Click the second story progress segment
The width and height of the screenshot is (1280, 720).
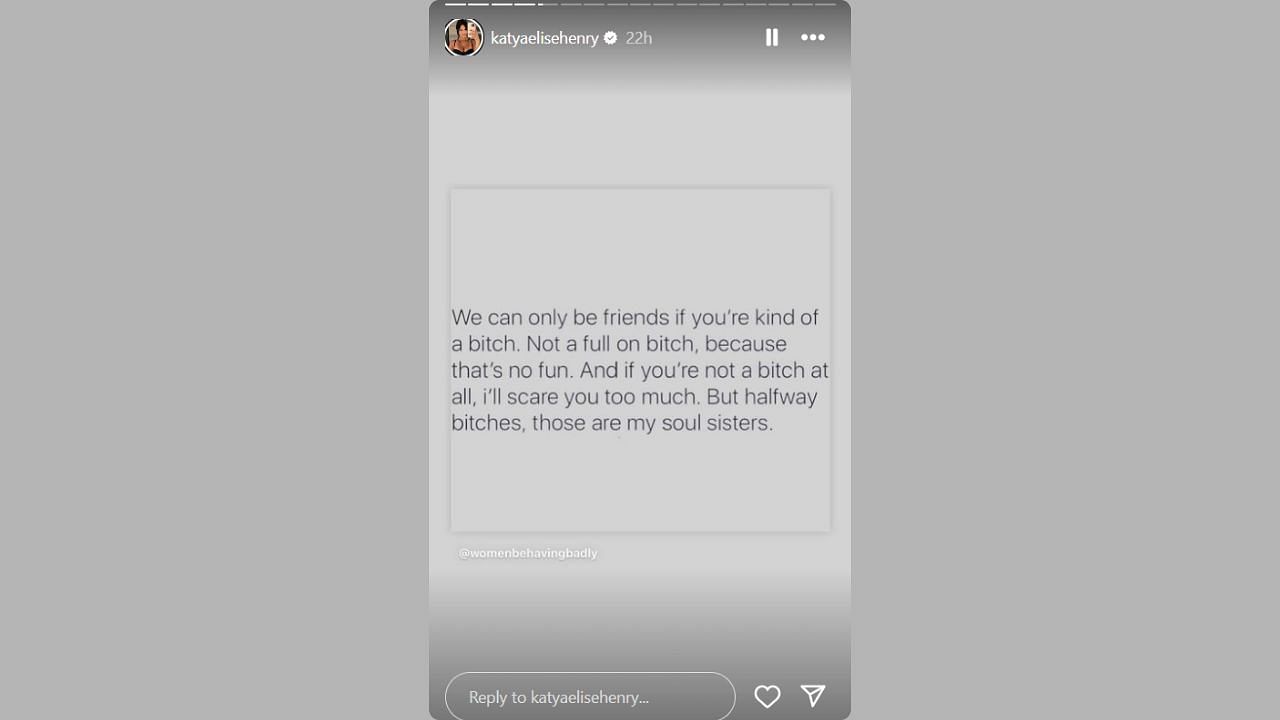tap(478, 4)
